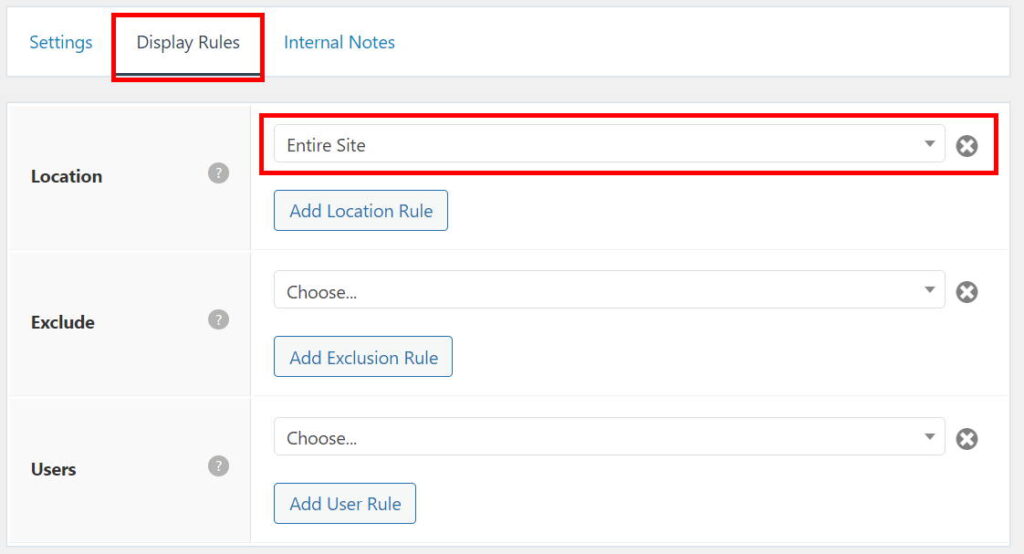
Task: Click the help icon next to Location
Action: [218, 173]
